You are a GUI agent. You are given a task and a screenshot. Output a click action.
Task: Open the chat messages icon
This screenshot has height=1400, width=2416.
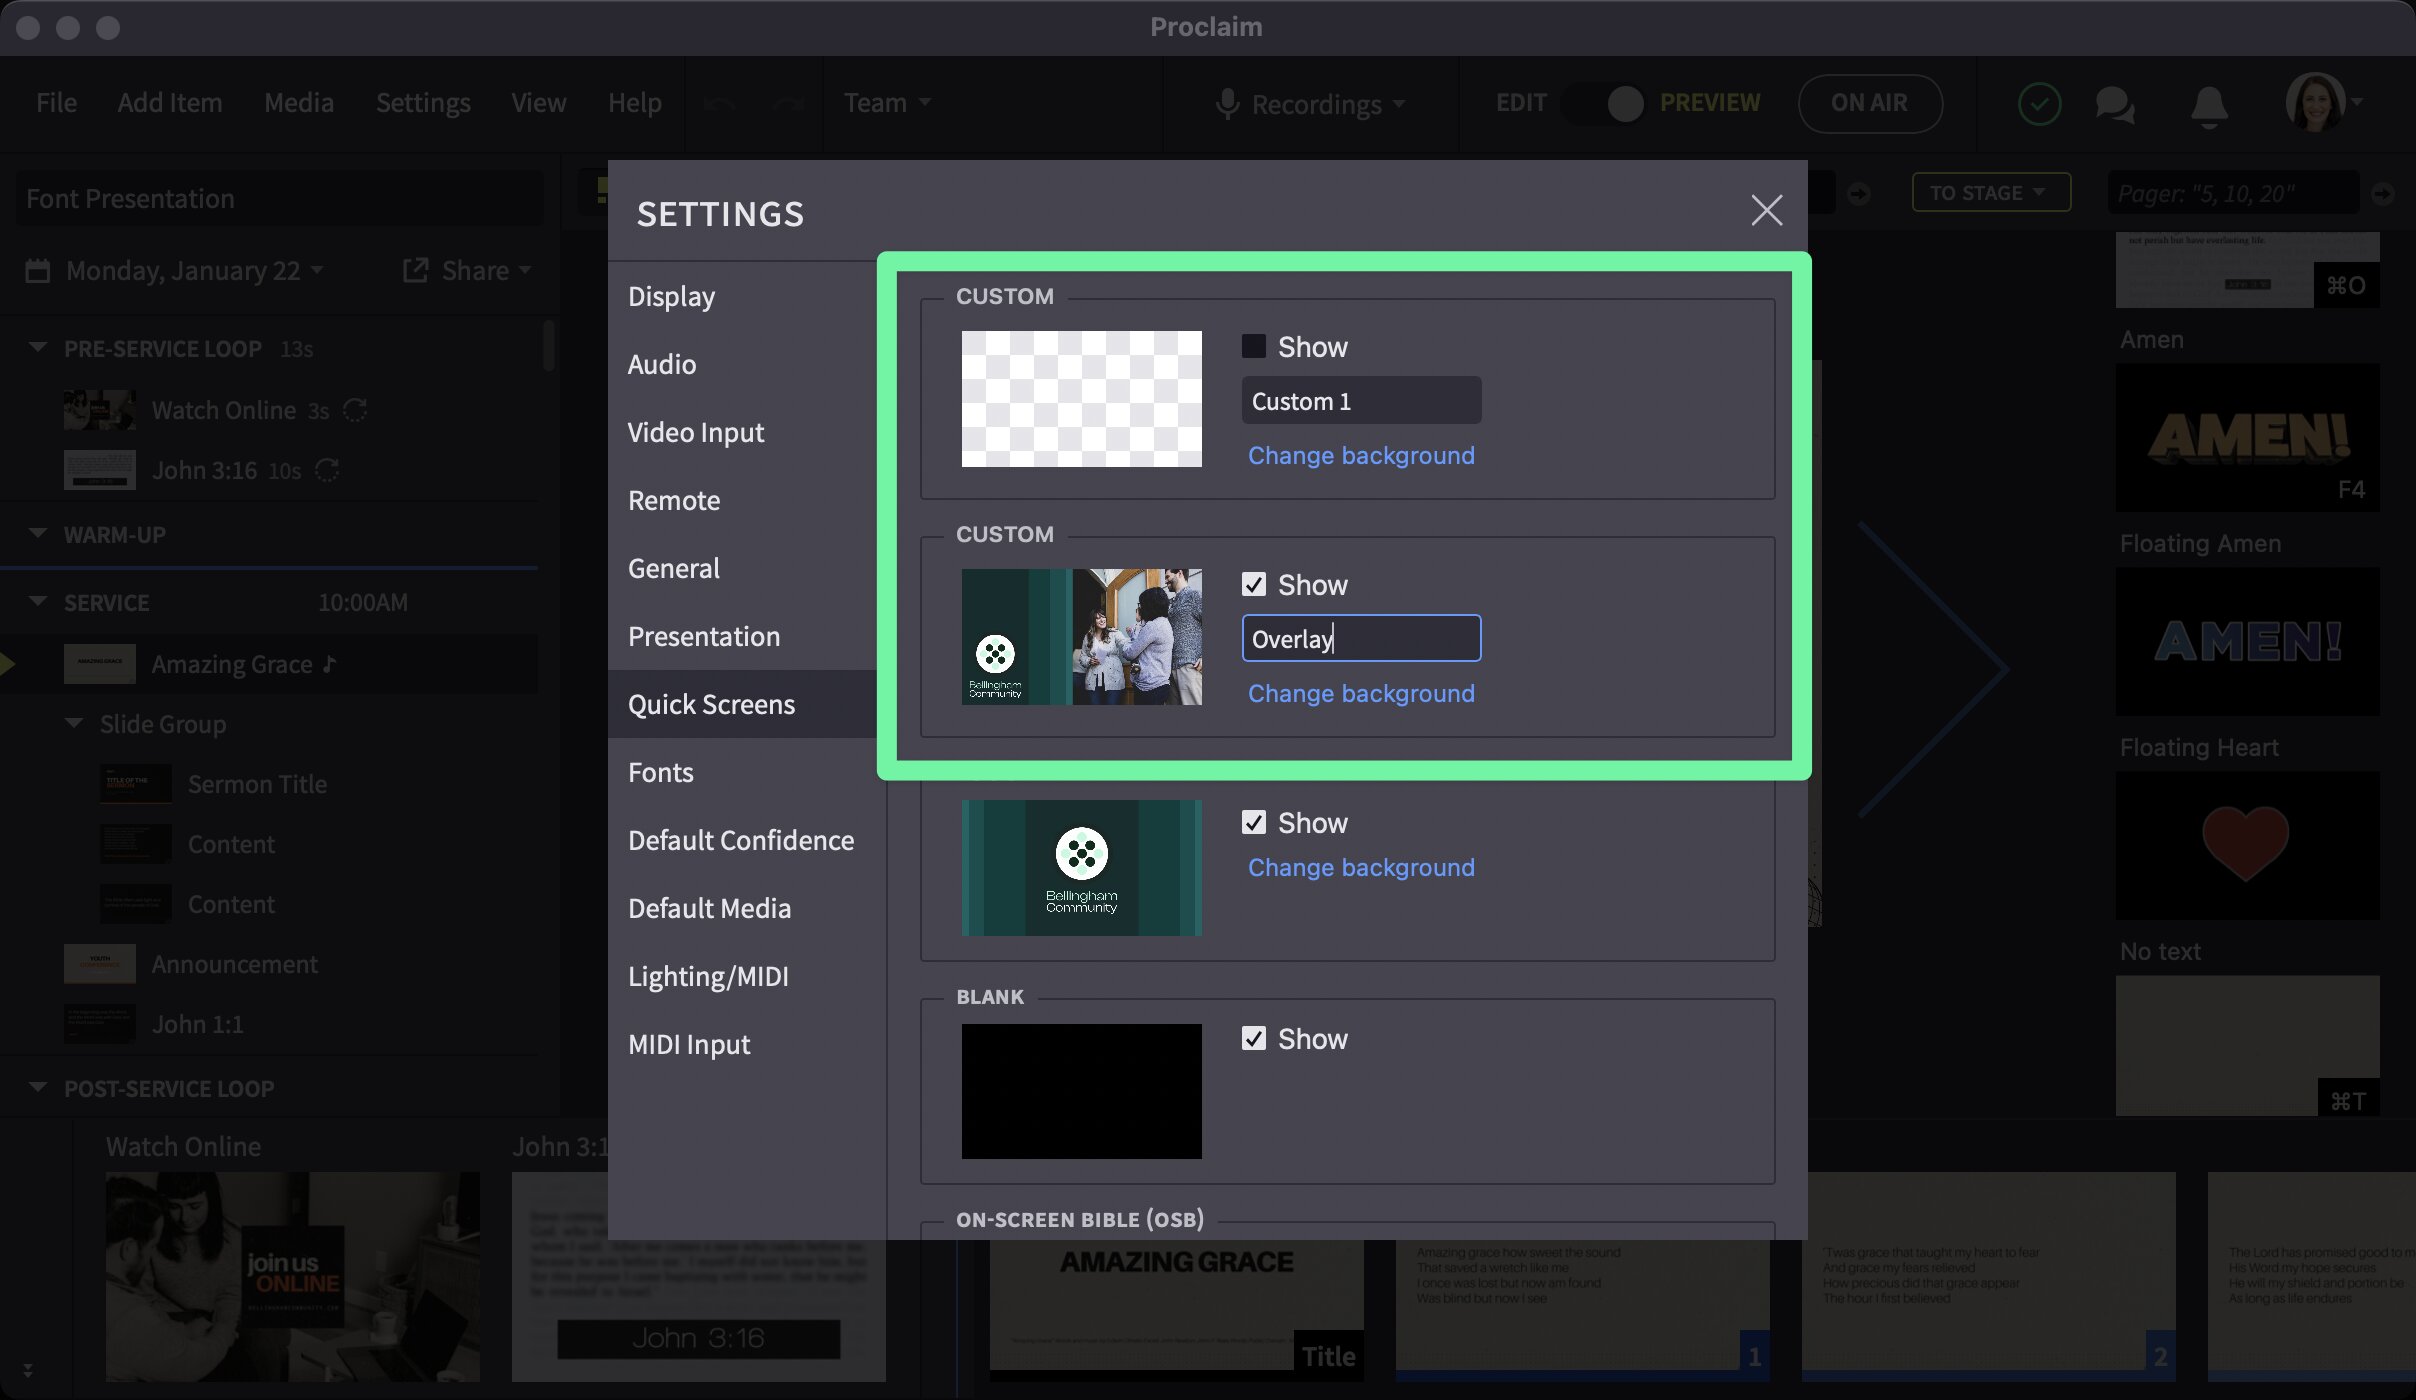[x=2114, y=103]
